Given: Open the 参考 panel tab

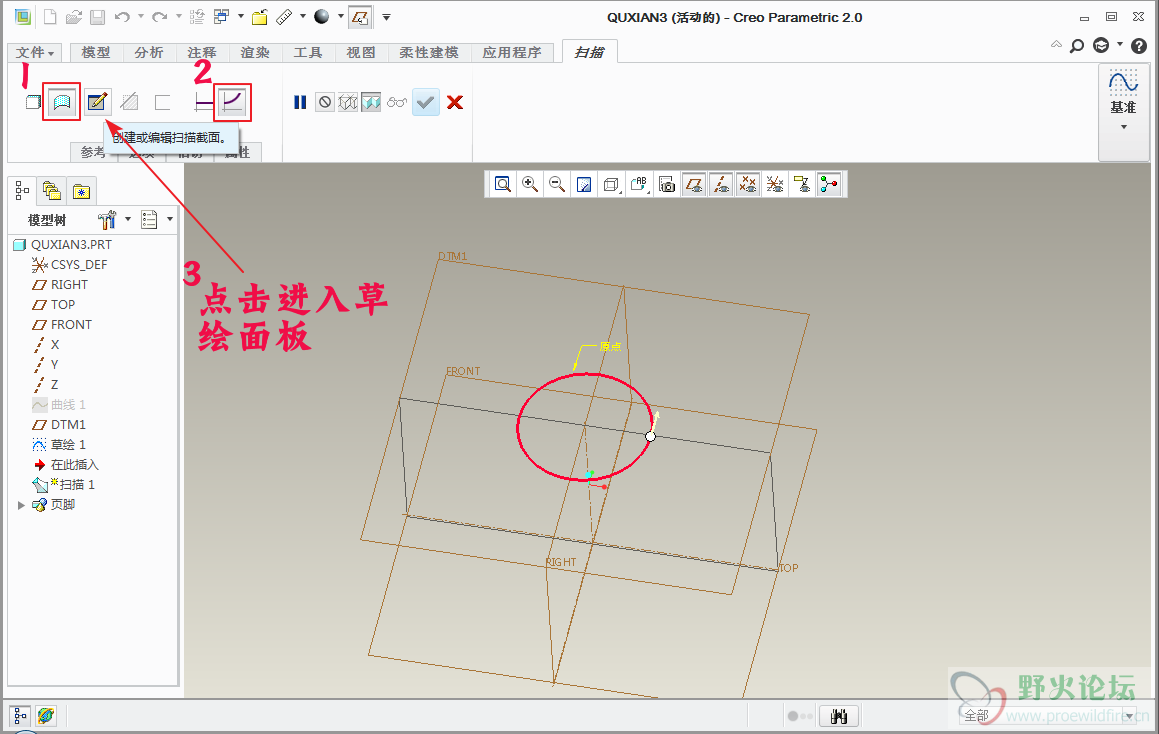Looking at the screenshot, I should tap(93, 152).
